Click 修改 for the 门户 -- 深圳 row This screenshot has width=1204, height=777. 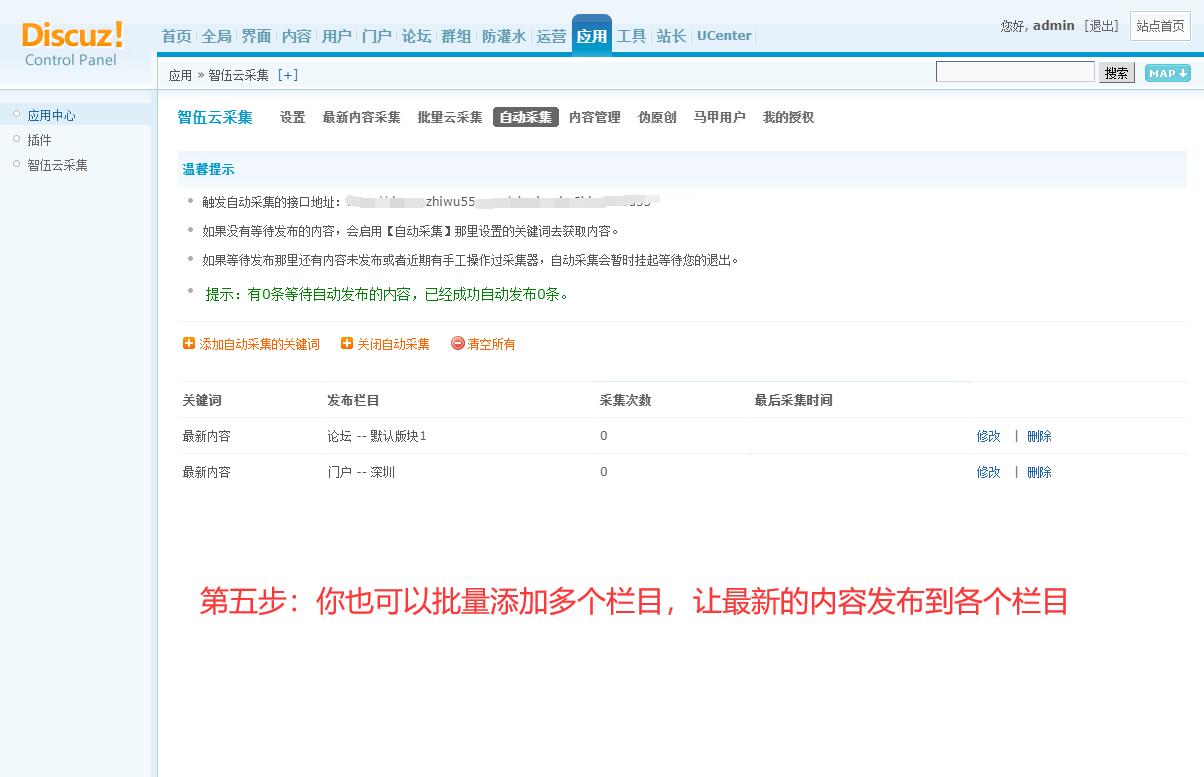tap(988, 472)
